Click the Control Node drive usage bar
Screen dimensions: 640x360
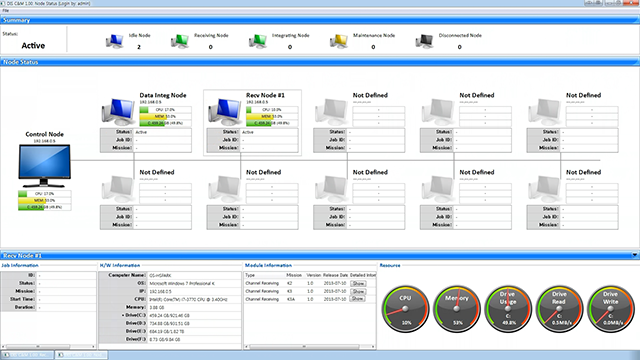click(44, 207)
